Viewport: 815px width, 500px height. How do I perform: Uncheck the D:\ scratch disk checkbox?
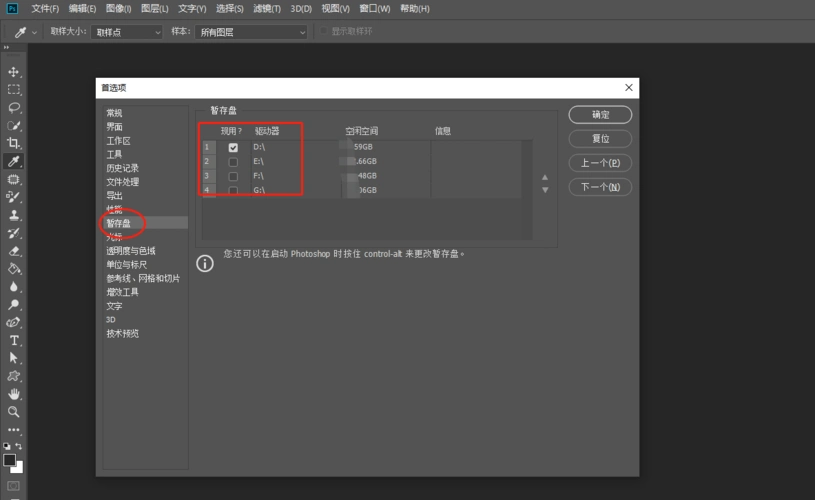tap(233, 148)
